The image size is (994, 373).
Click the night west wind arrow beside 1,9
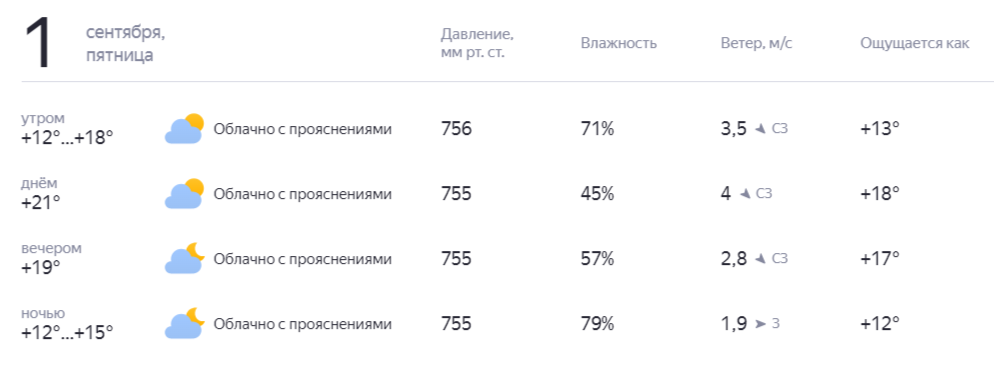761,324
